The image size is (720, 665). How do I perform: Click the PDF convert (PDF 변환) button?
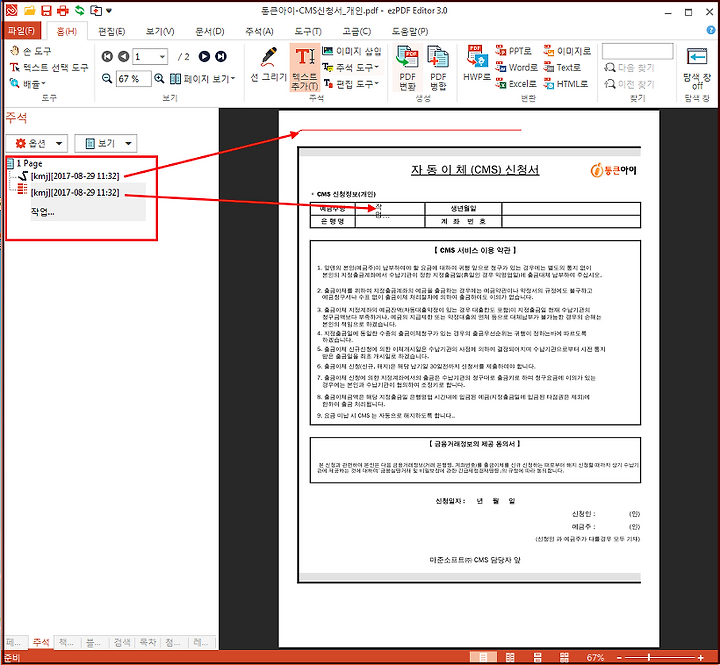(407, 68)
